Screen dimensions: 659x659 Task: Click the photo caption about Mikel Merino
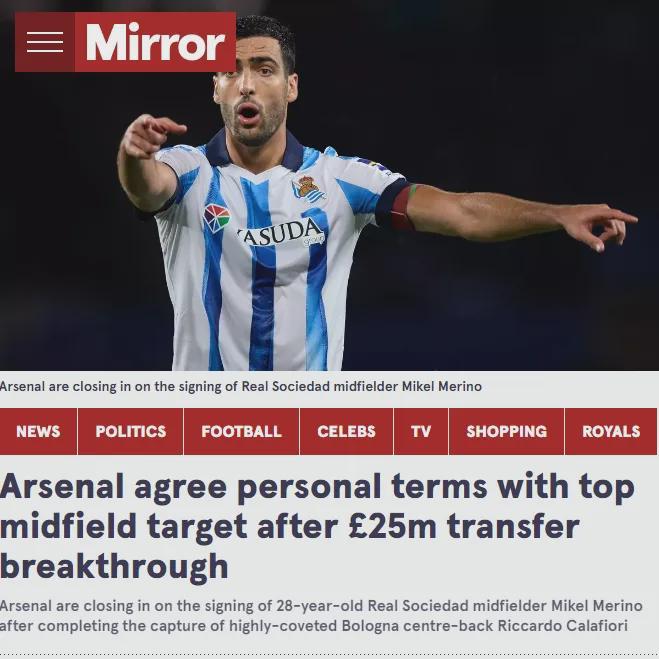pos(241,386)
